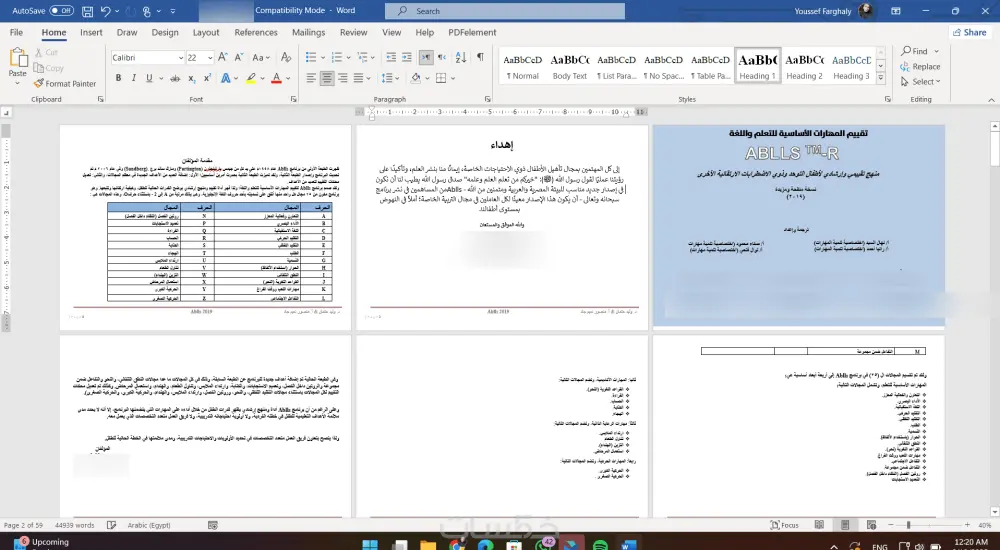Image resolution: width=1000 pixels, height=550 pixels.
Task: Align text to the left
Action: coord(311,78)
